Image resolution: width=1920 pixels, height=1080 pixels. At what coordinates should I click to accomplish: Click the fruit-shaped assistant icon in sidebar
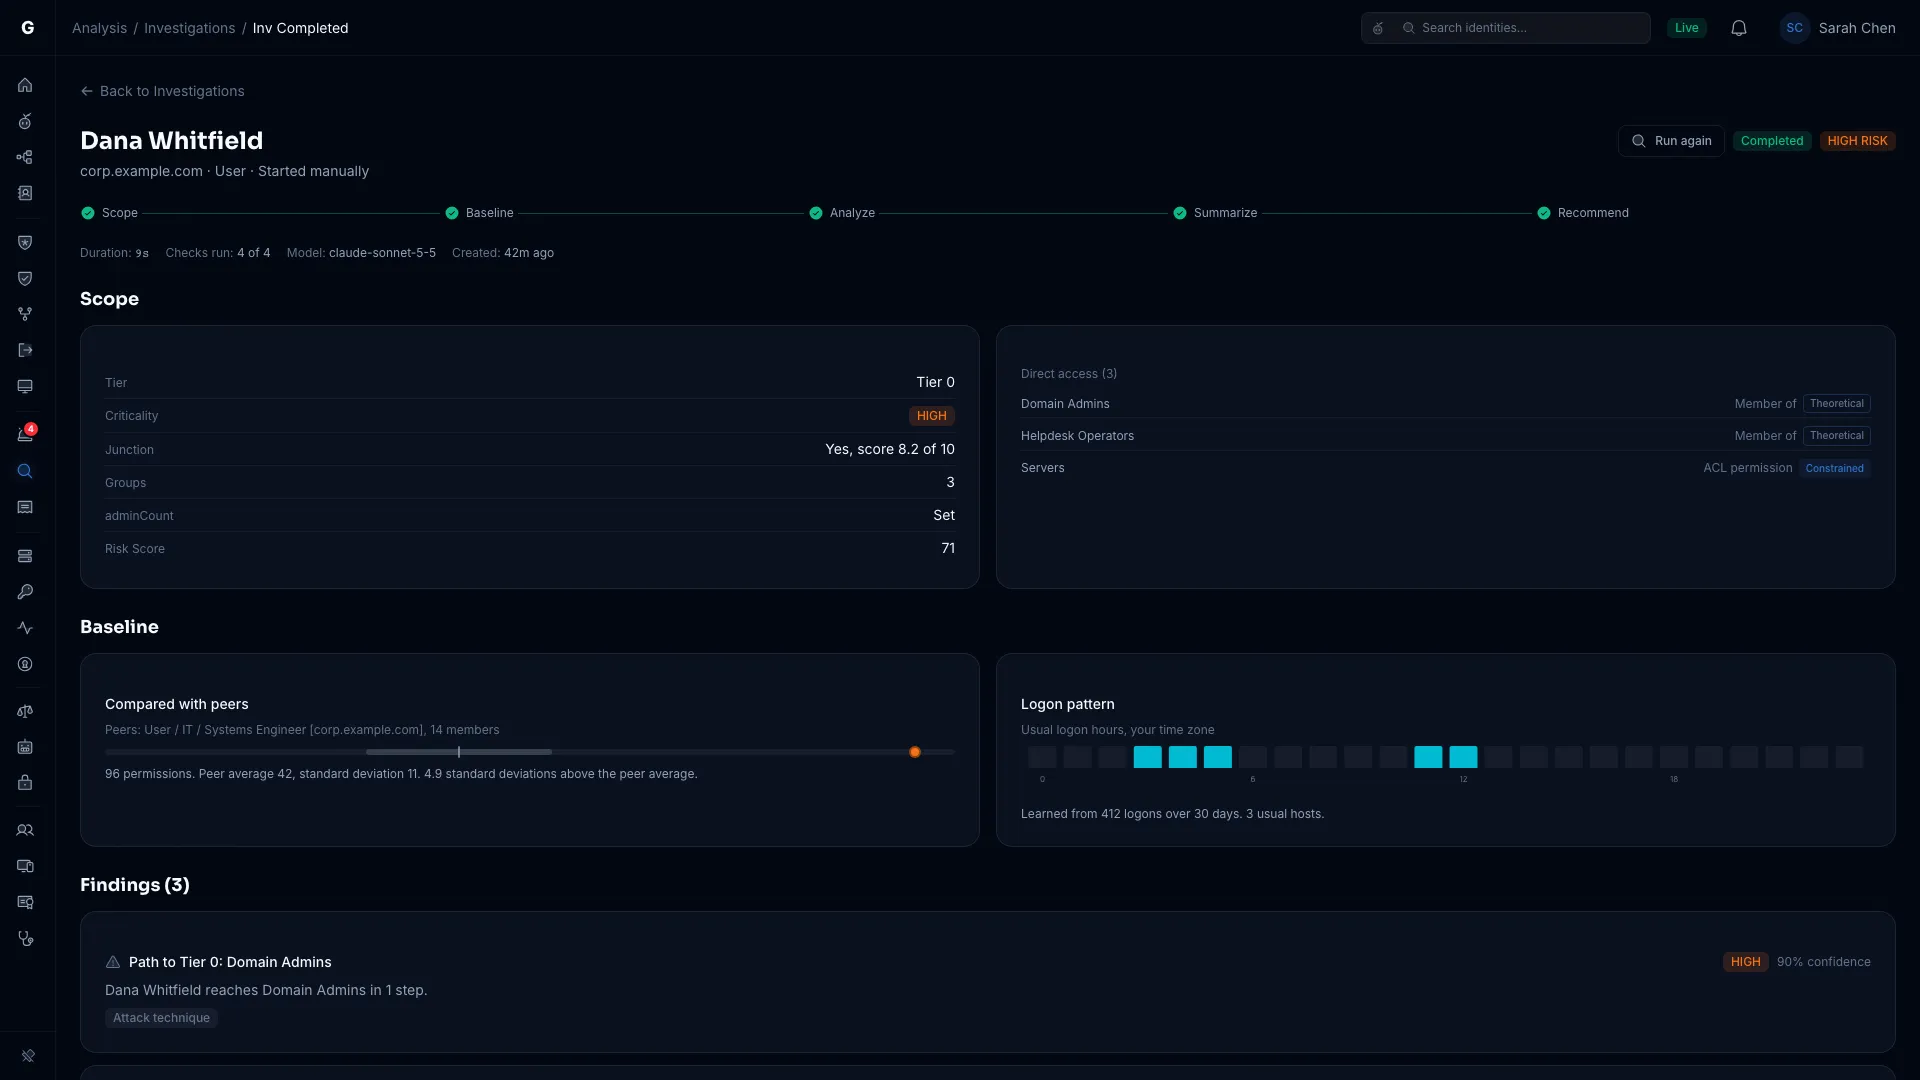[x=25, y=121]
